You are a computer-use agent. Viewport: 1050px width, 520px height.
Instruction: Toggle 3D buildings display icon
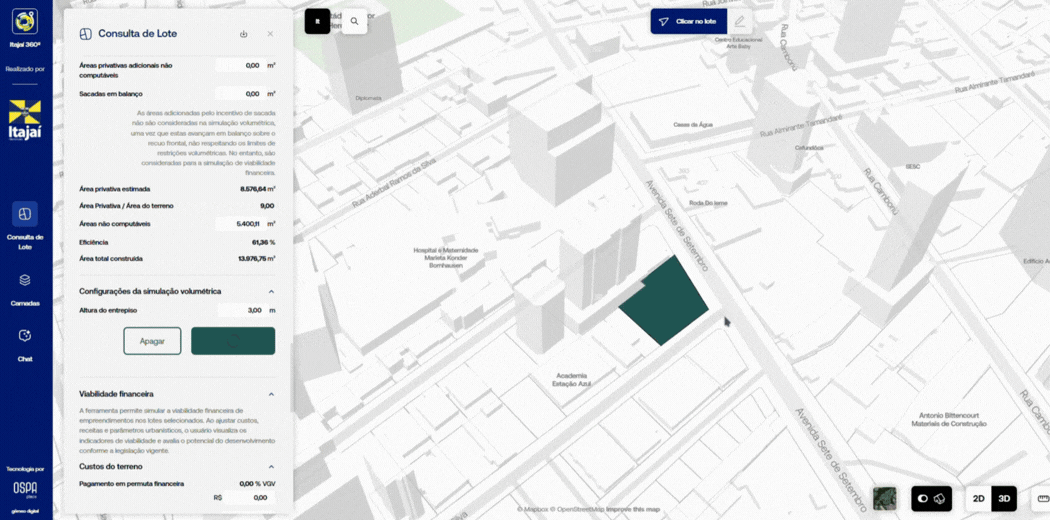[940, 499]
